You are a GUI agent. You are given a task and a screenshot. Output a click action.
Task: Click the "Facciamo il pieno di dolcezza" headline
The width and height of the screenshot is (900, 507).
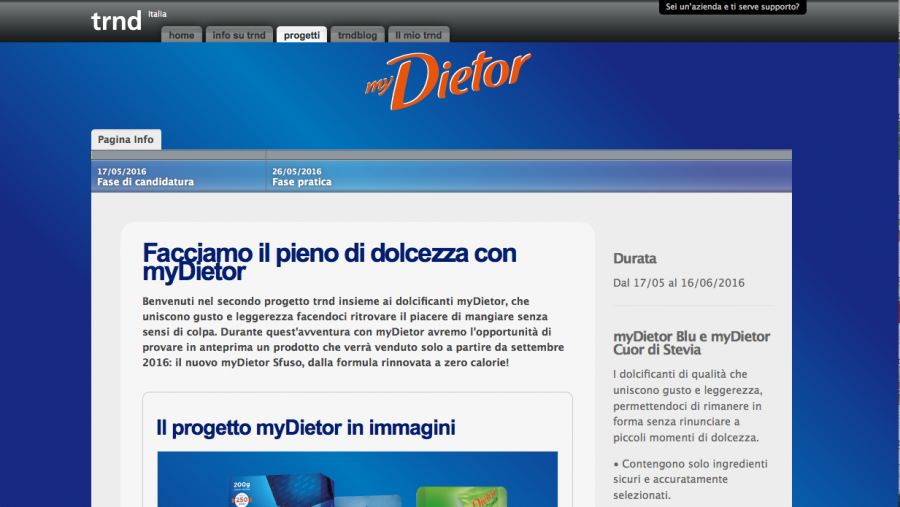coord(329,262)
